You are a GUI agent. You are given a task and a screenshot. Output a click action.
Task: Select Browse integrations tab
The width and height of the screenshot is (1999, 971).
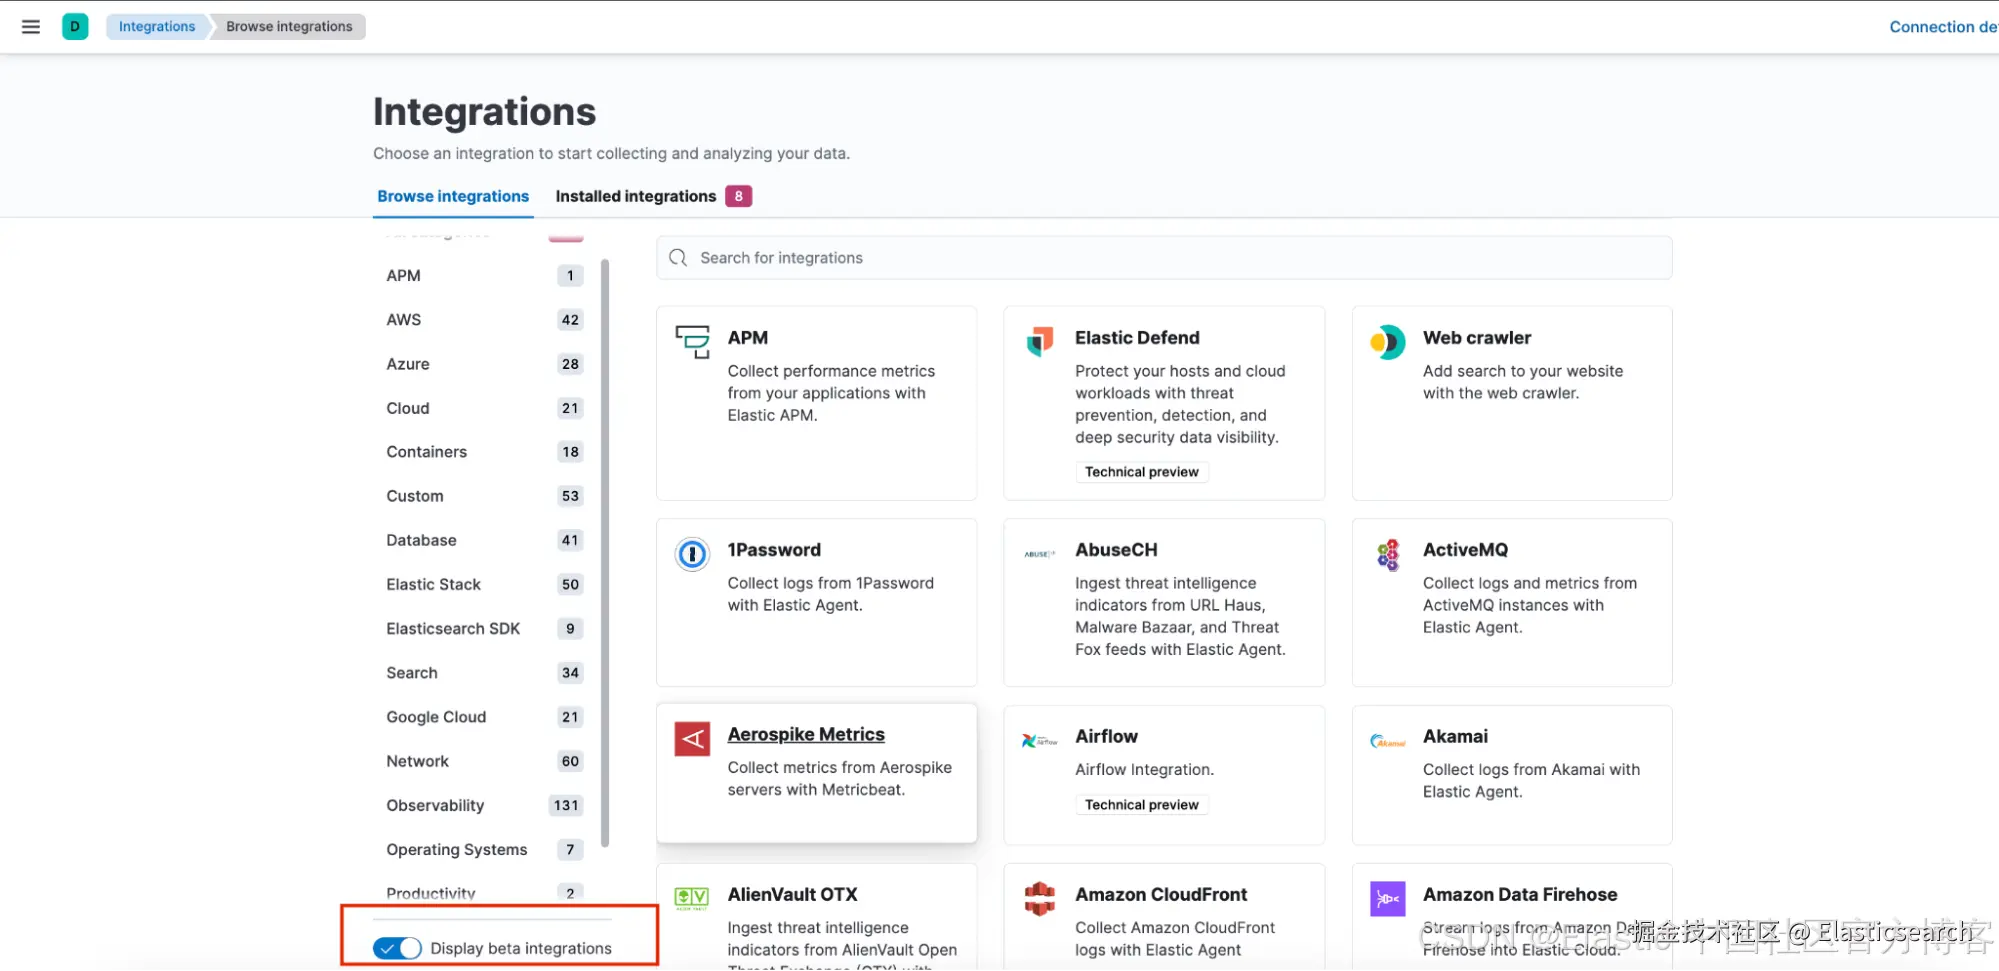click(453, 196)
